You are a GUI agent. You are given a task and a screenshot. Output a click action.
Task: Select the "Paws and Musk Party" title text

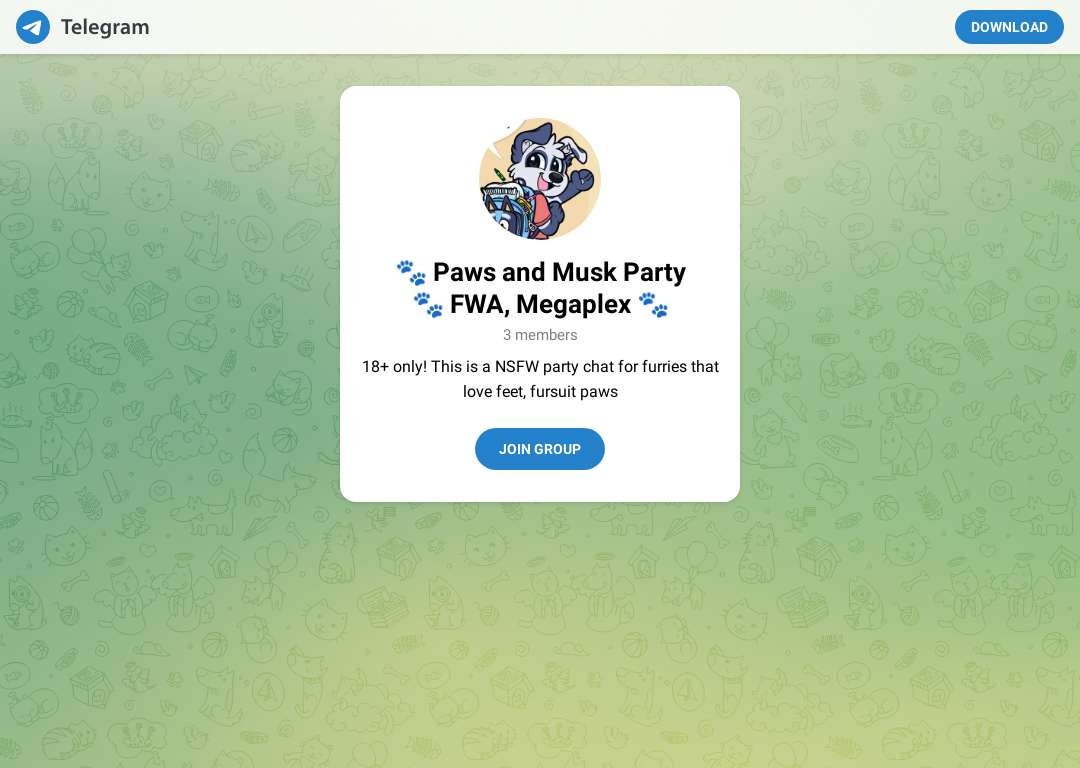[x=559, y=272]
